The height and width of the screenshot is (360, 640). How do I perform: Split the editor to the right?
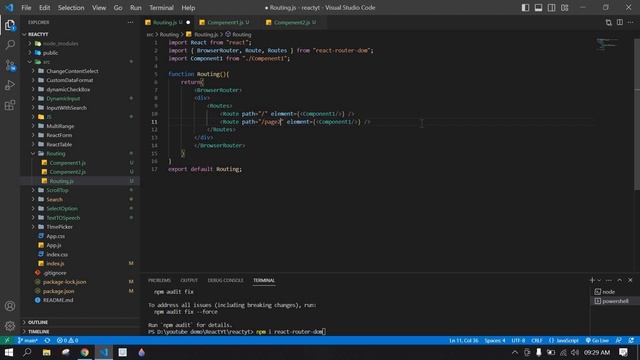(620, 22)
